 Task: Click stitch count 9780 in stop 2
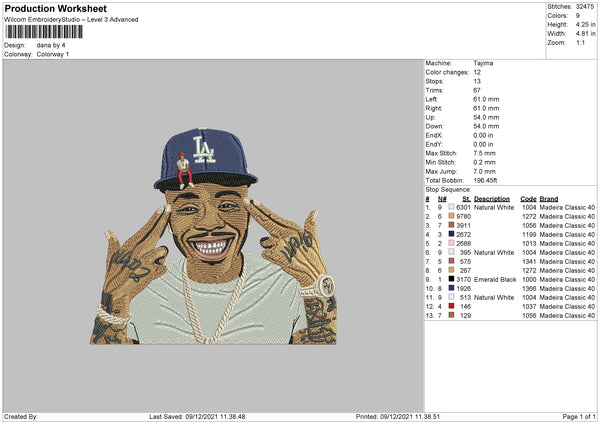coord(463,216)
